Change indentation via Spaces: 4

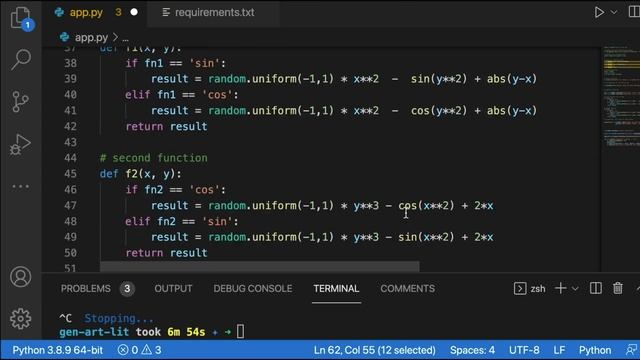(472, 350)
